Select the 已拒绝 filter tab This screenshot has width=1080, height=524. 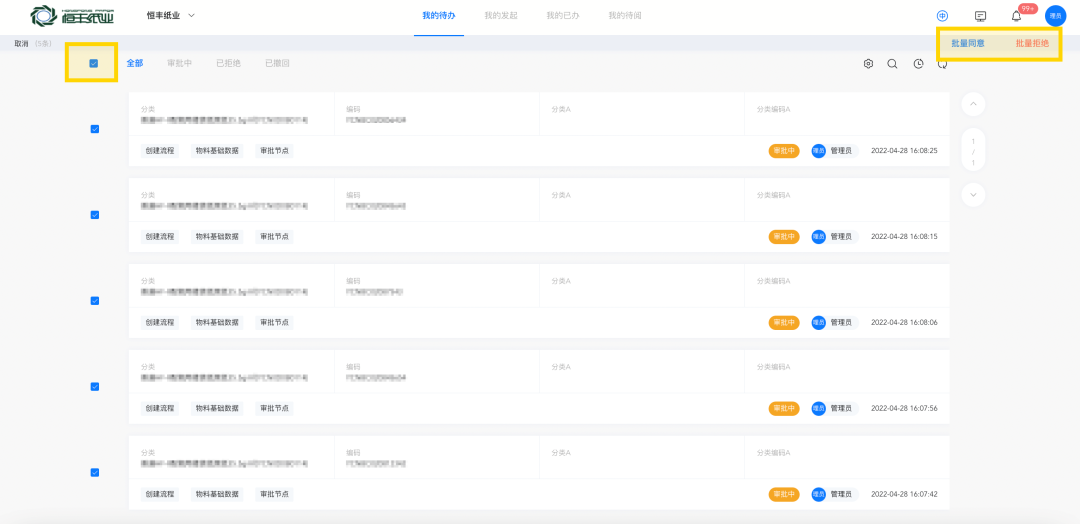229,63
